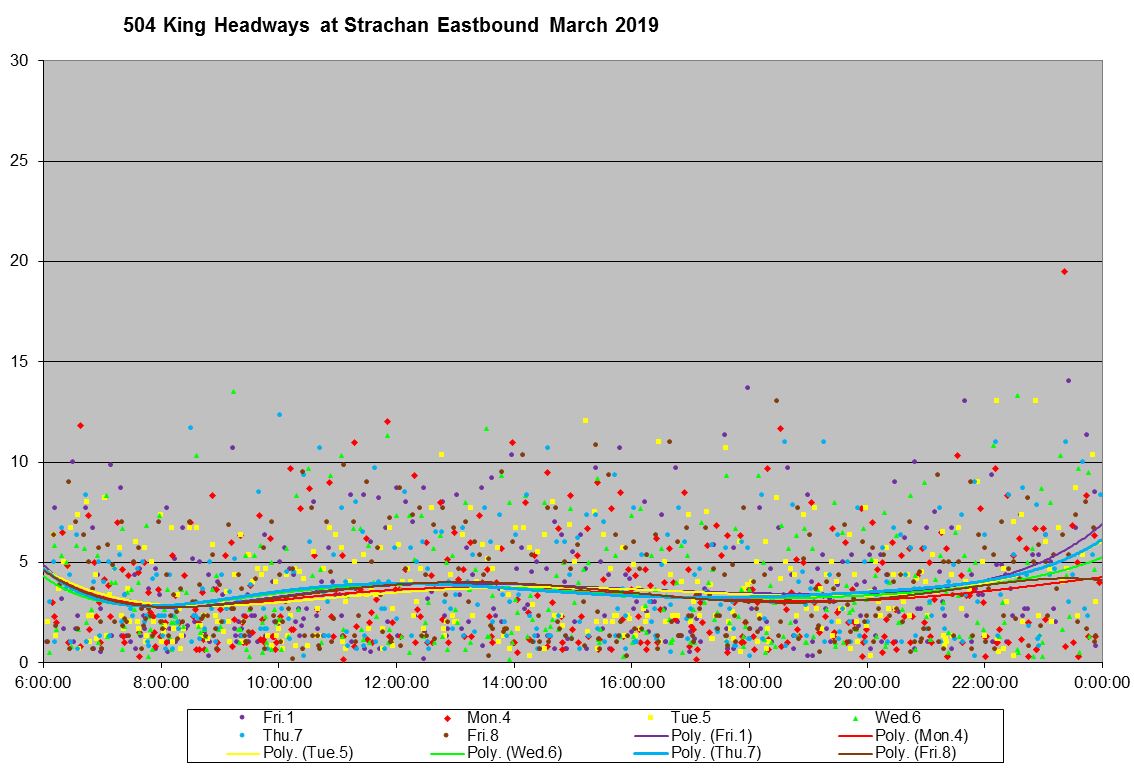
Task: Click the purple Fri.1 legend marker
Action: pos(243,717)
